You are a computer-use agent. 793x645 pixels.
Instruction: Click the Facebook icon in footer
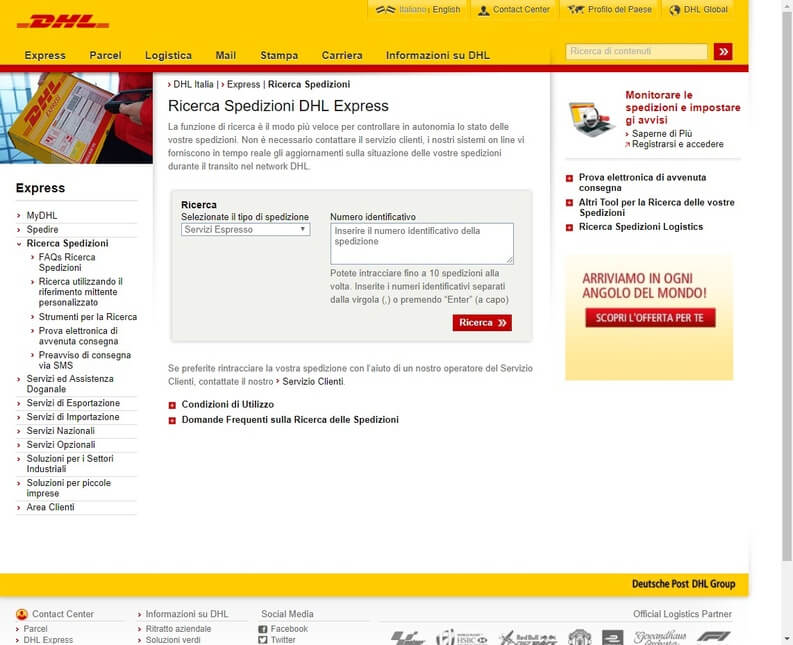point(262,629)
